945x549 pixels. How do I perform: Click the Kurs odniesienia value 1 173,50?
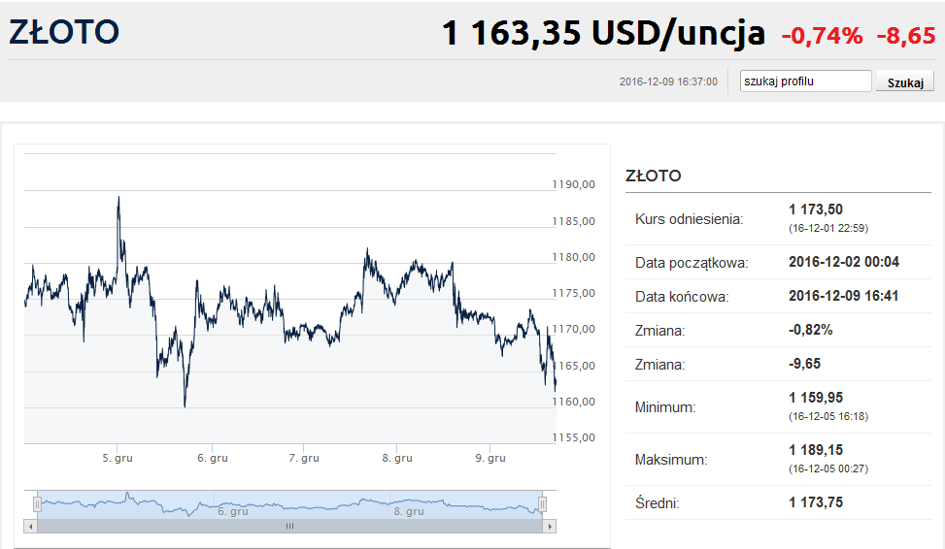[x=816, y=210]
